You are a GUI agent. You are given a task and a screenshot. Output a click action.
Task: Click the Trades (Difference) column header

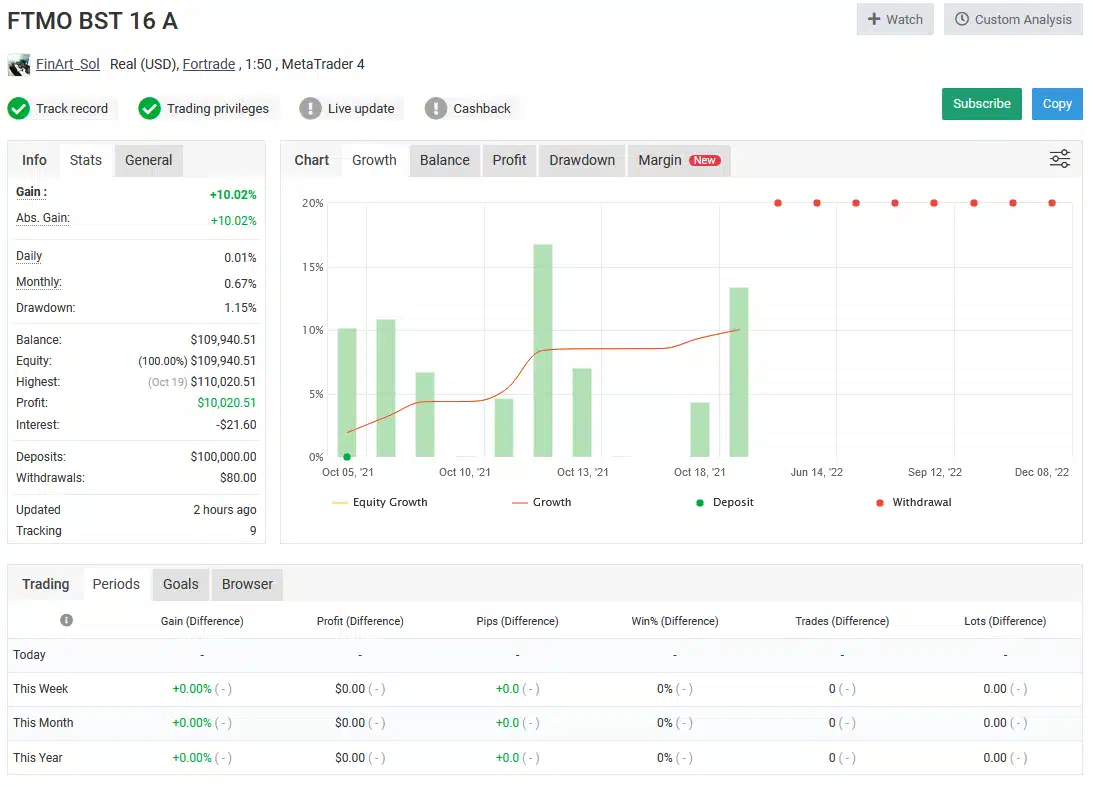coord(842,621)
